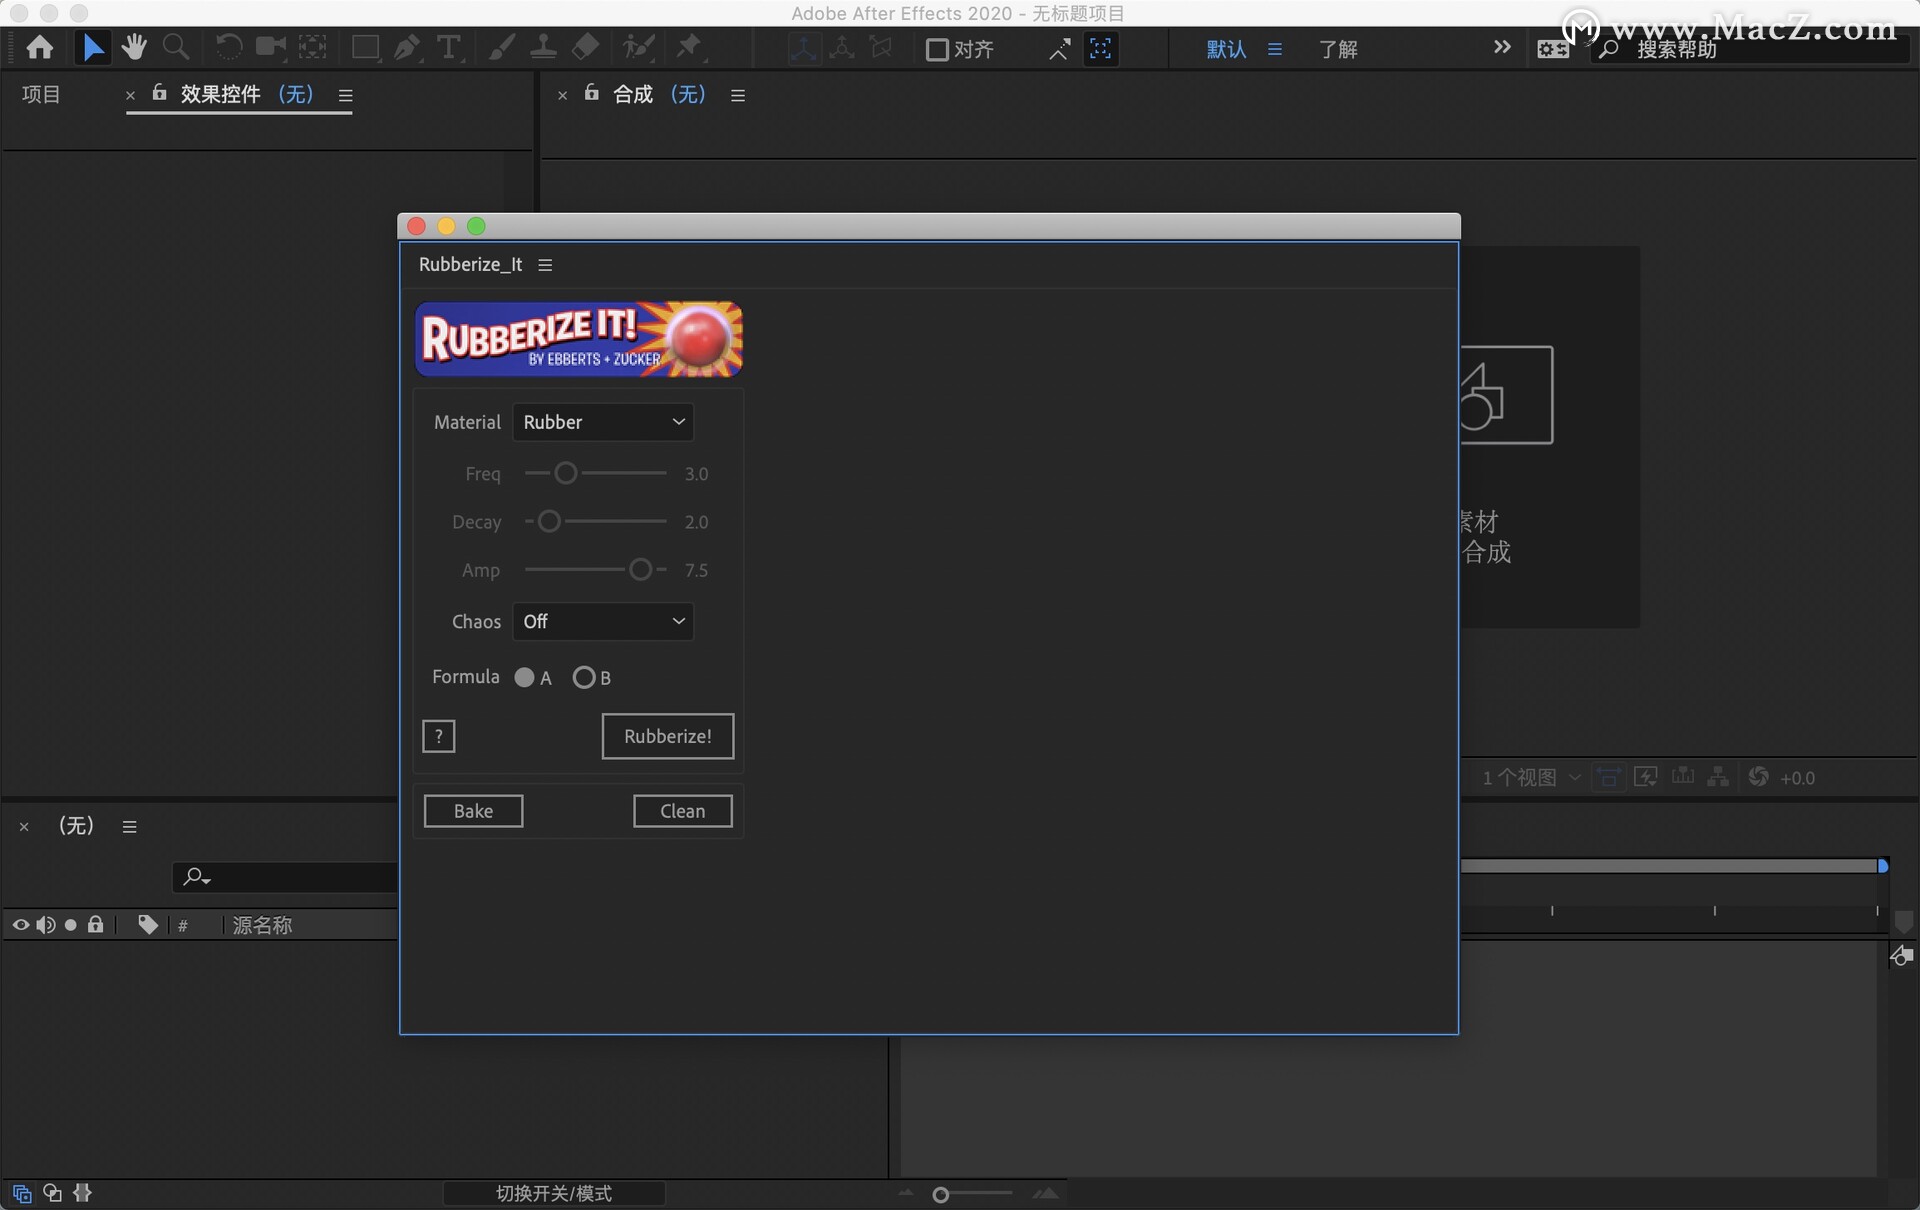Click the pixel aspect ratio correction icon
Screen dimensions: 1920x1210
pyautogui.click(x=1609, y=777)
